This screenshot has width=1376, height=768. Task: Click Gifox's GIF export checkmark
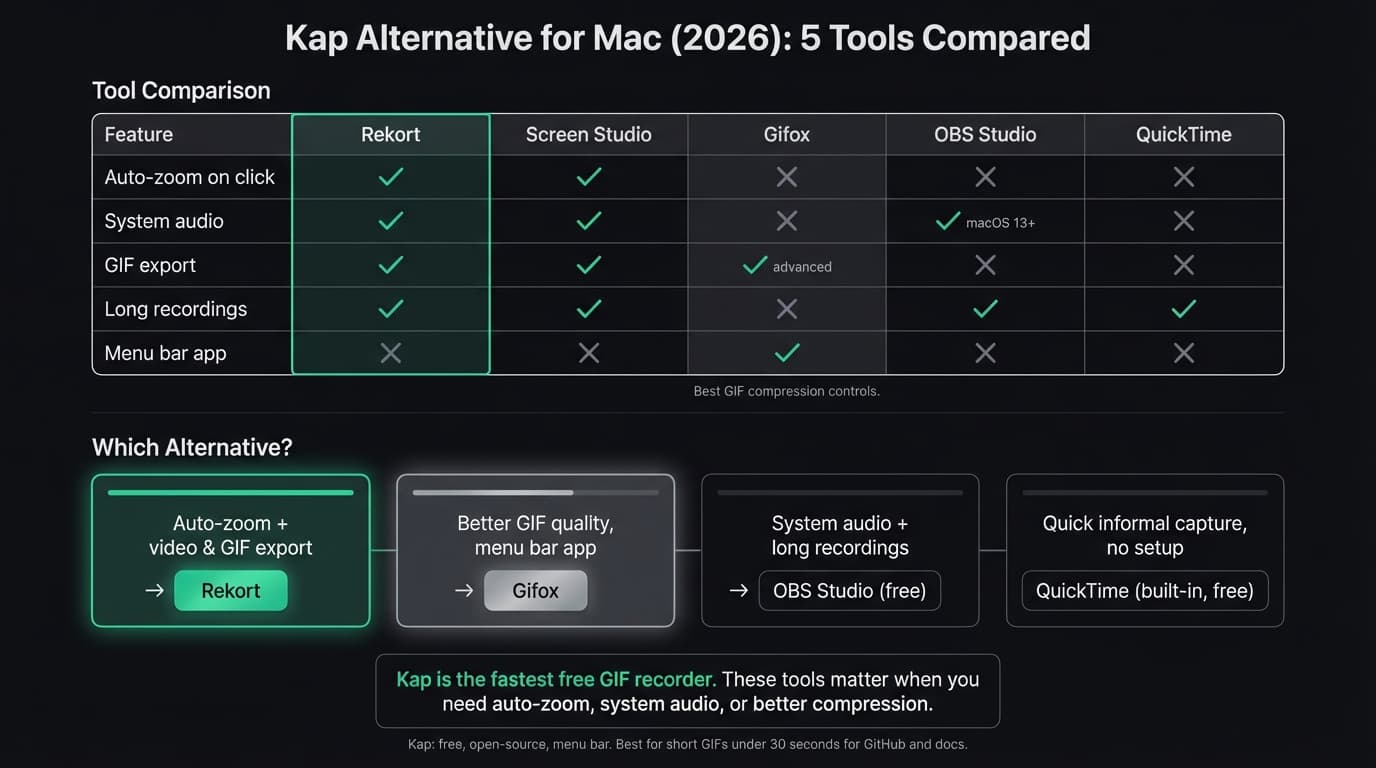point(755,265)
